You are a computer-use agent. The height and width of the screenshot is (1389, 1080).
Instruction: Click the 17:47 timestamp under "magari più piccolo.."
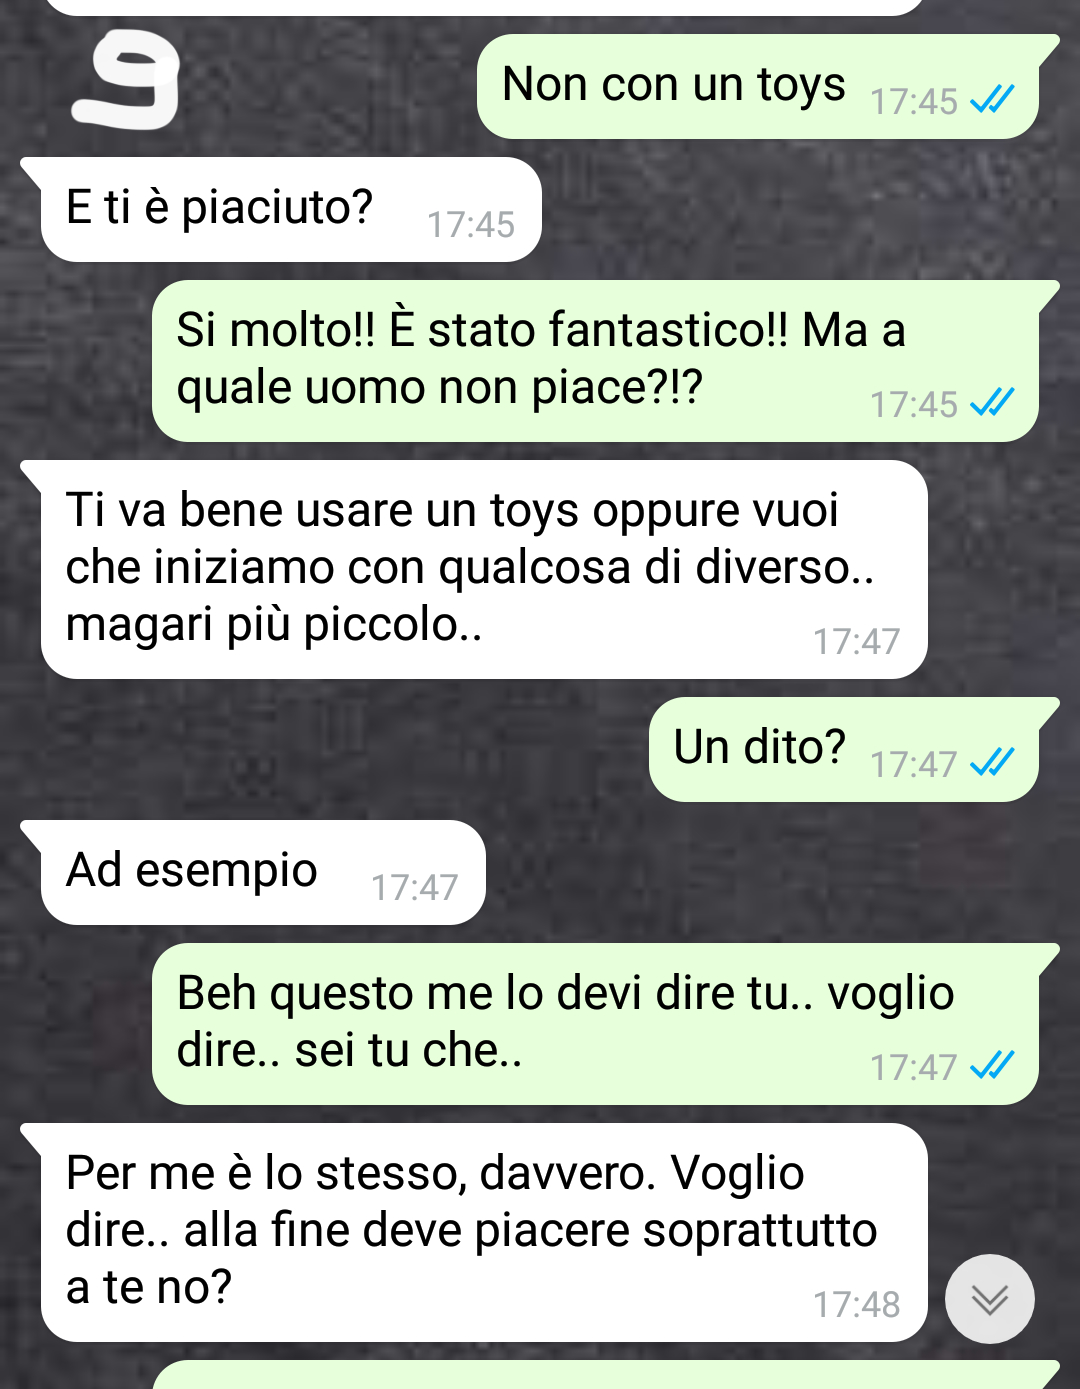tap(856, 641)
